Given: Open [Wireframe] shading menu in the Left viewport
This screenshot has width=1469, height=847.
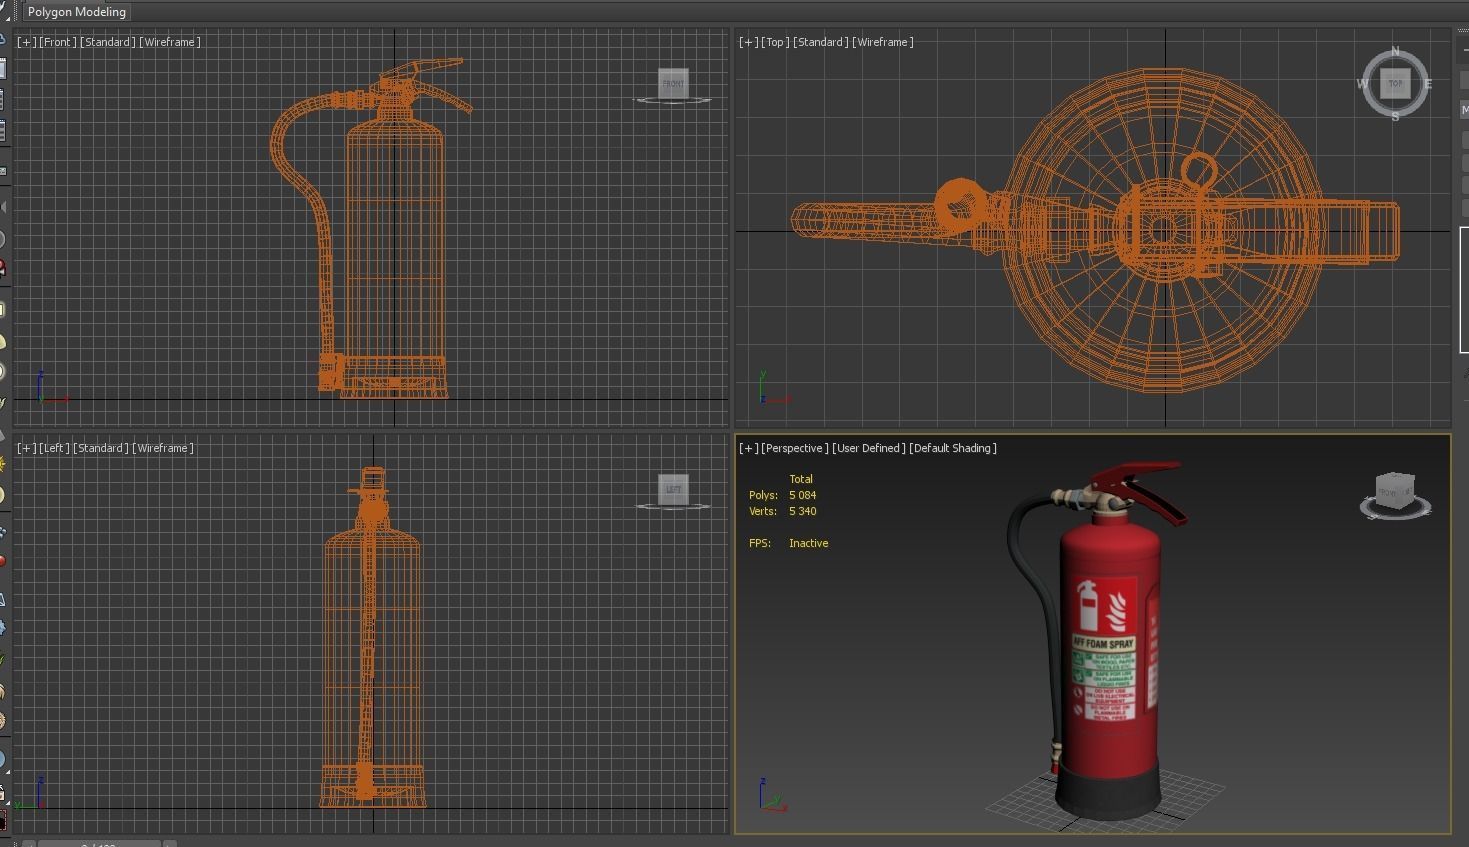Looking at the screenshot, I should coord(163,448).
